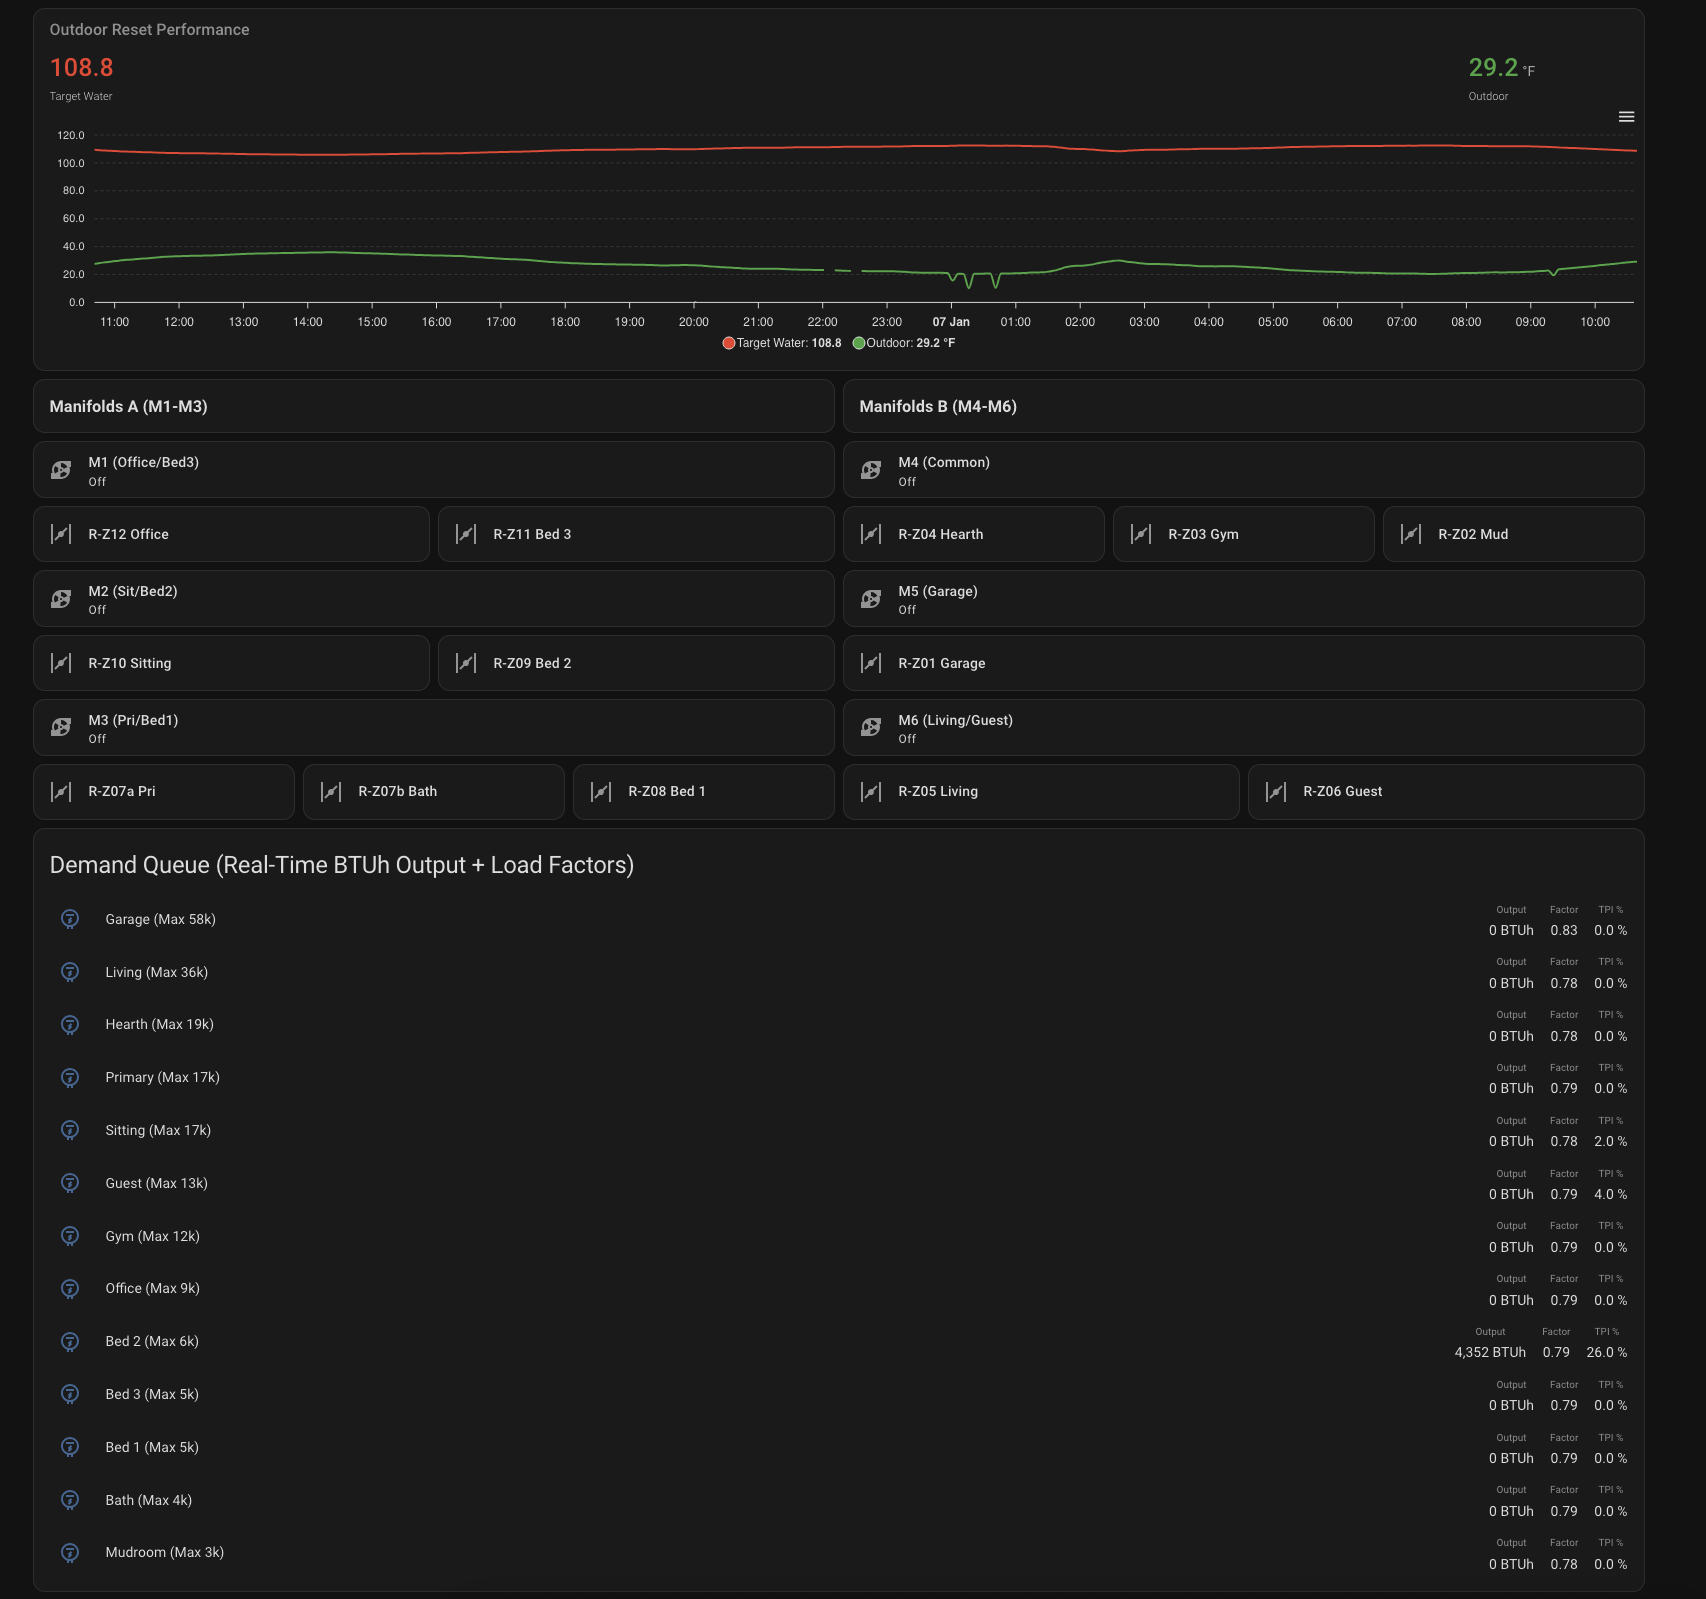This screenshot has width=1706, height=1599.
Task: Click the thermostat icon beside Bed 2 (Max 6k)
Action: (69, 1341)
